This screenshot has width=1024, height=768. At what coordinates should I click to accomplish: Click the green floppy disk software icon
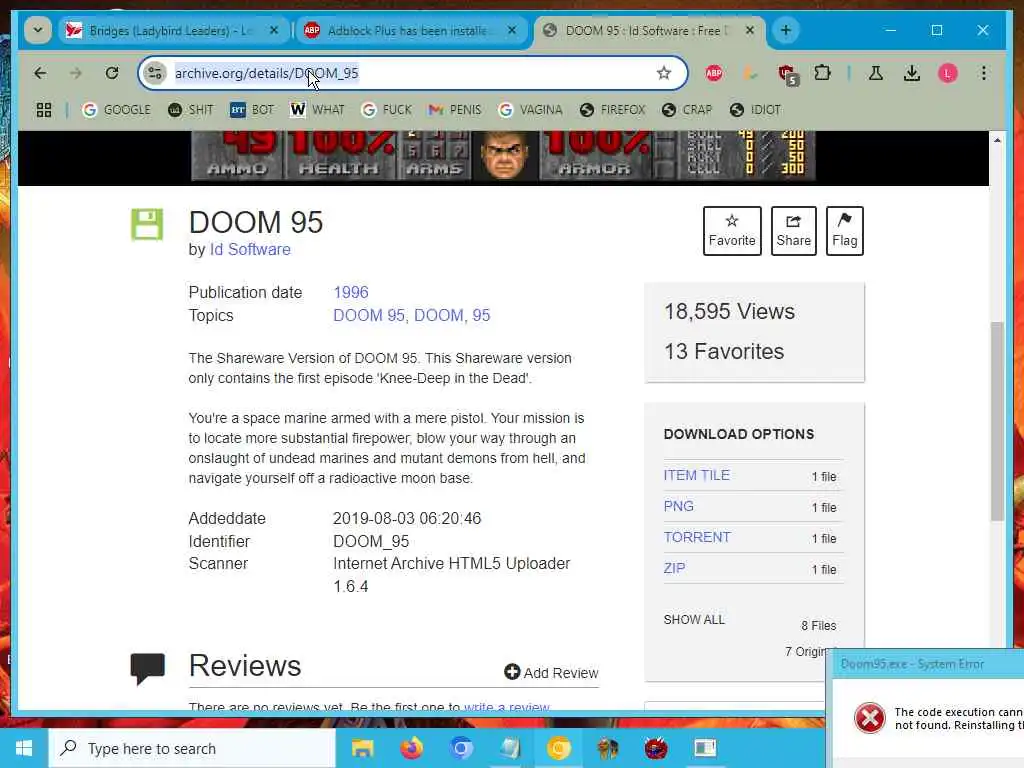[147, 225]
